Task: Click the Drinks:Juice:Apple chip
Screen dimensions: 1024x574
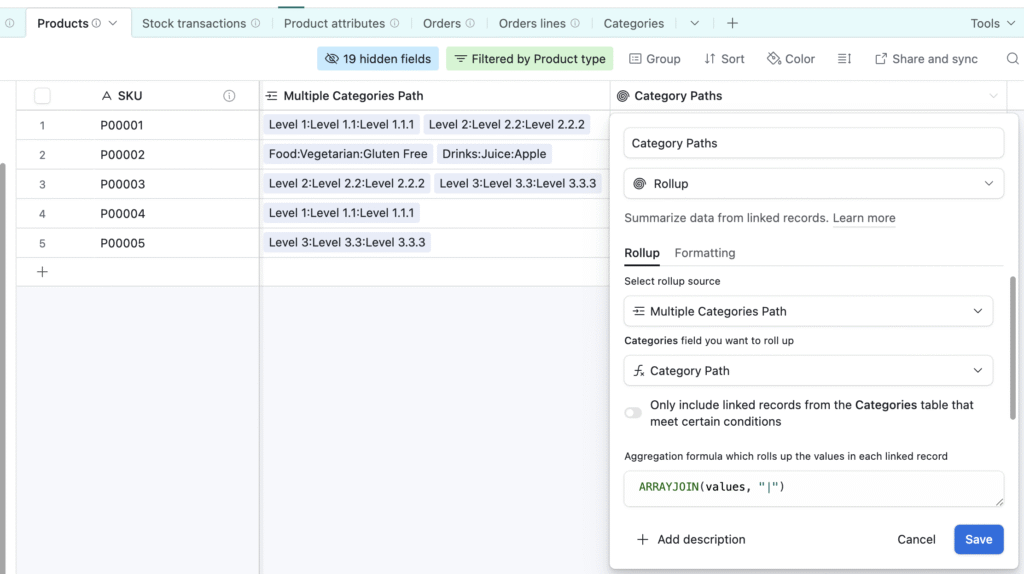Action: coord(494,154)
